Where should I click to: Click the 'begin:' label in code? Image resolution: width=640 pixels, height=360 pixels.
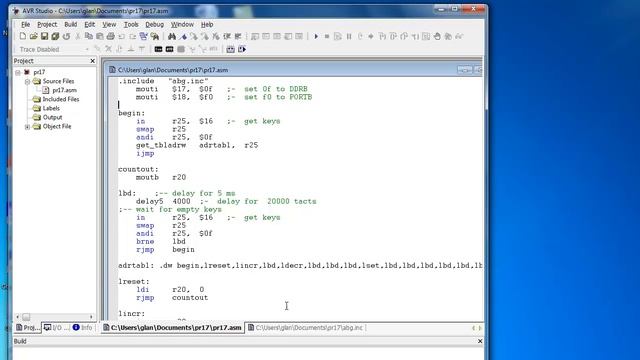pos(131,113)
